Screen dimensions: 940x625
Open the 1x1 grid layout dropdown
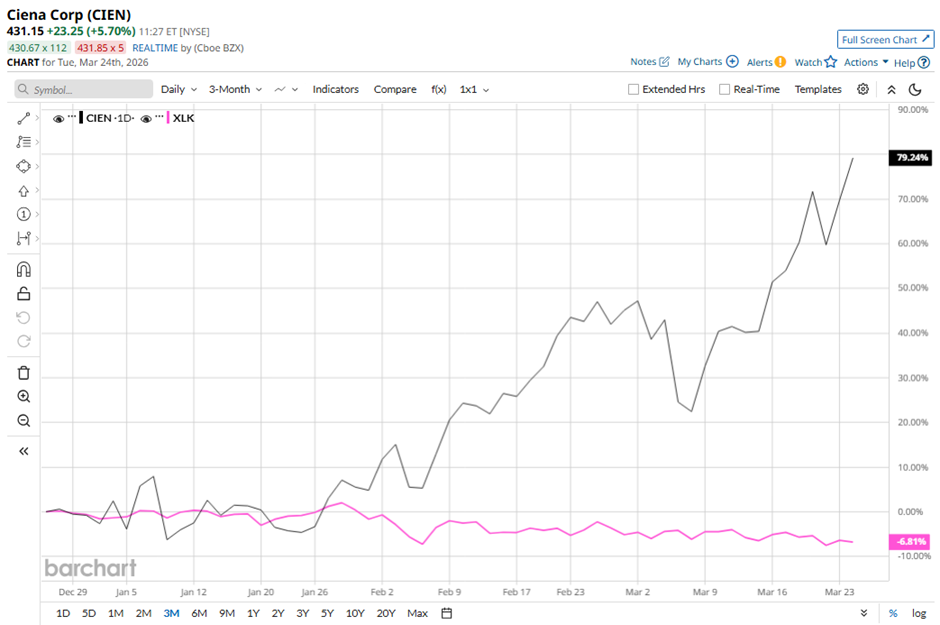click(x=474, y=89)
